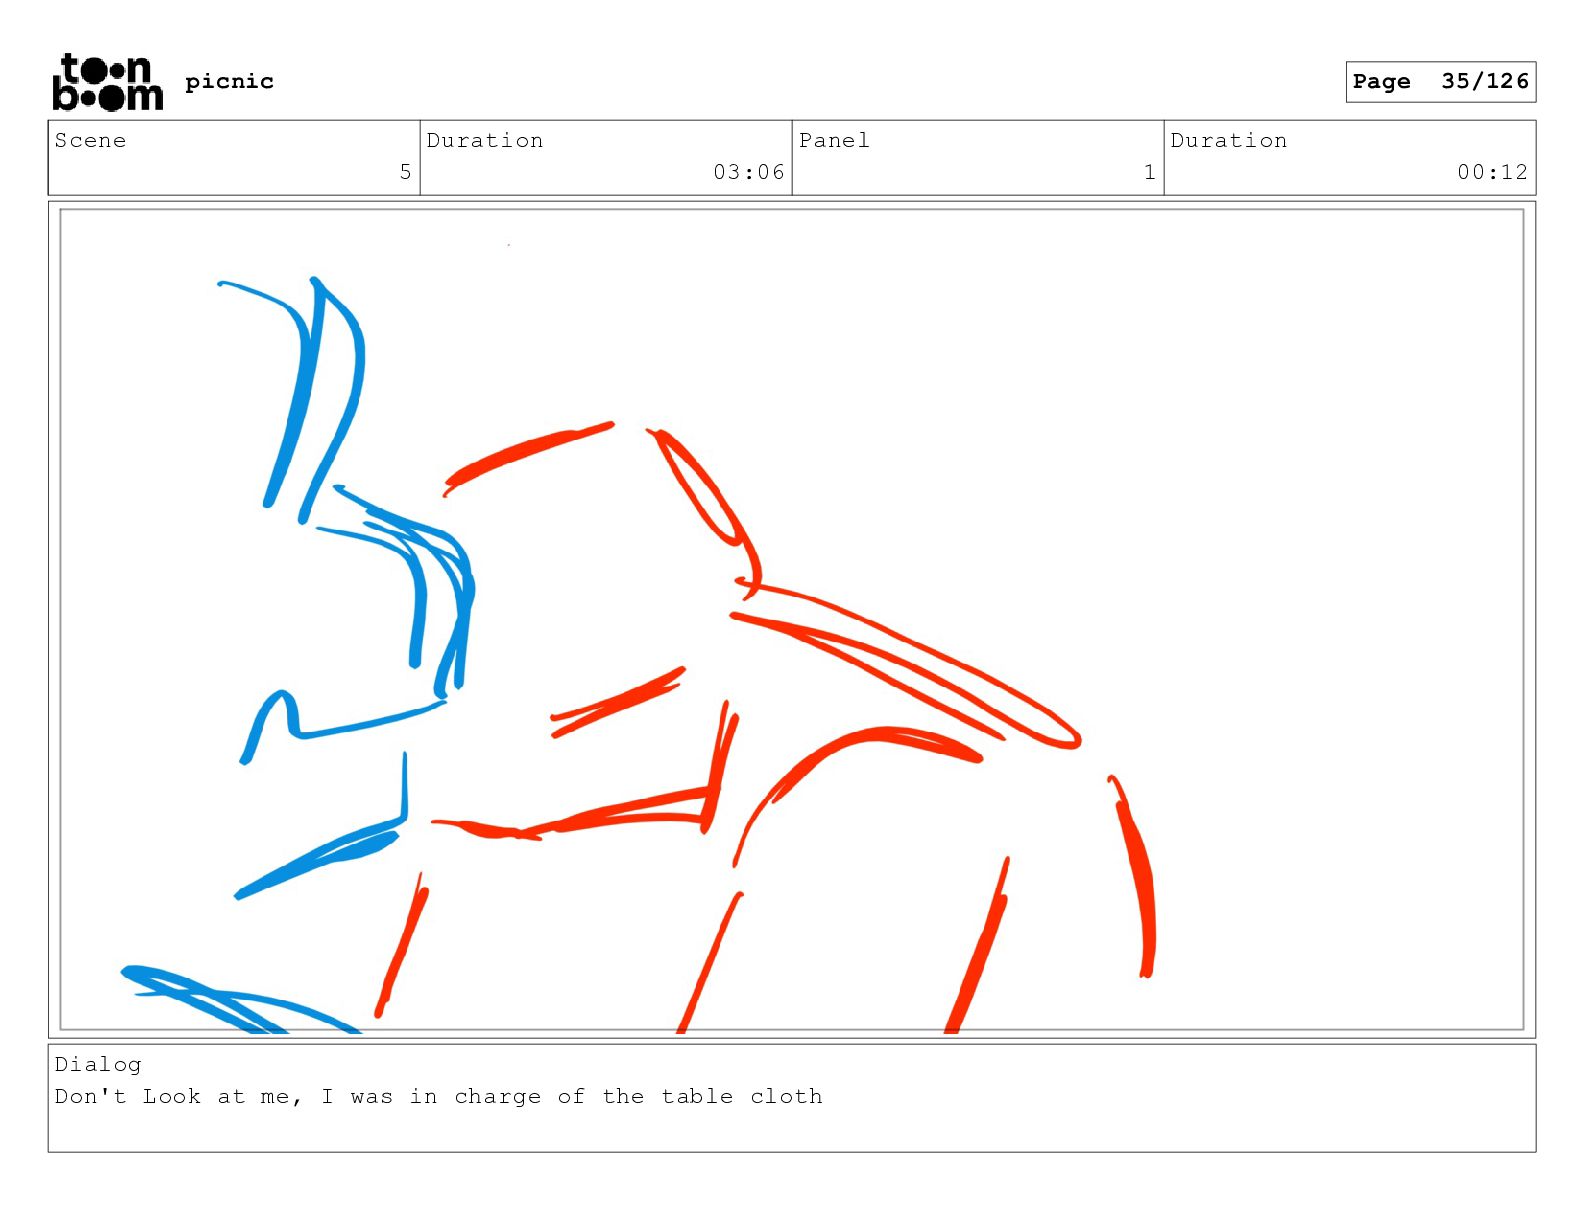1584x1224 pixels.
Task: Click the 'Panel' field label
Action: click(834, 140)
